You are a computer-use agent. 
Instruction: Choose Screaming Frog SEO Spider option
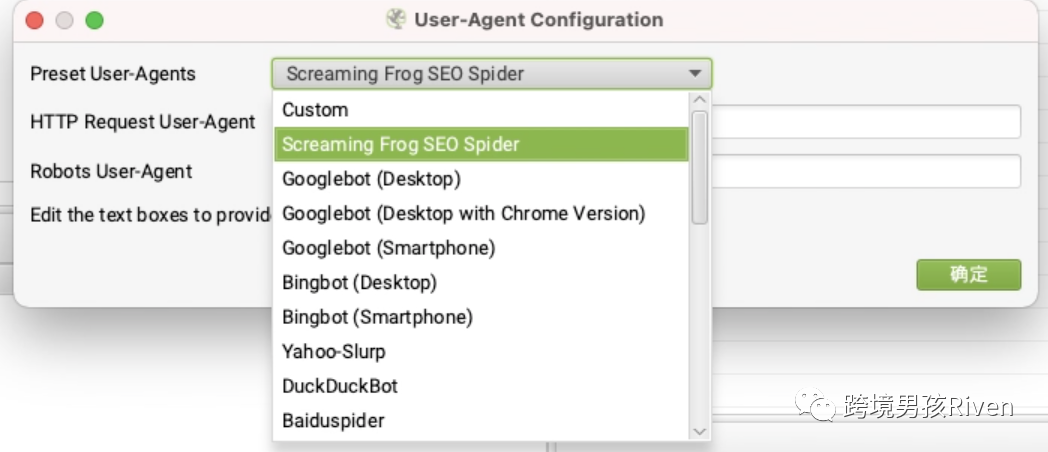[481, 144]
